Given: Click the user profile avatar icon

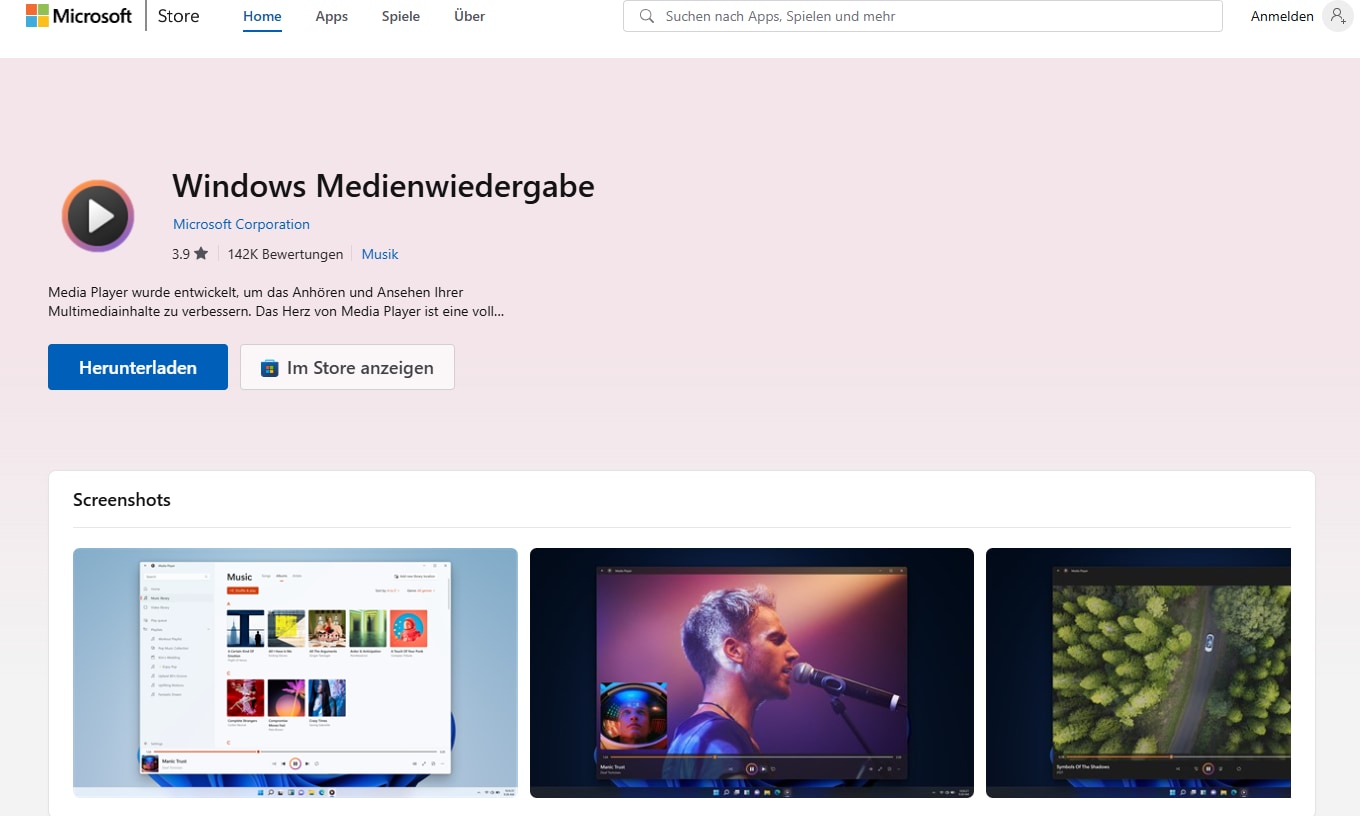Looking at the screenshot, I should pyautogui.click(x=1337, y=16).
